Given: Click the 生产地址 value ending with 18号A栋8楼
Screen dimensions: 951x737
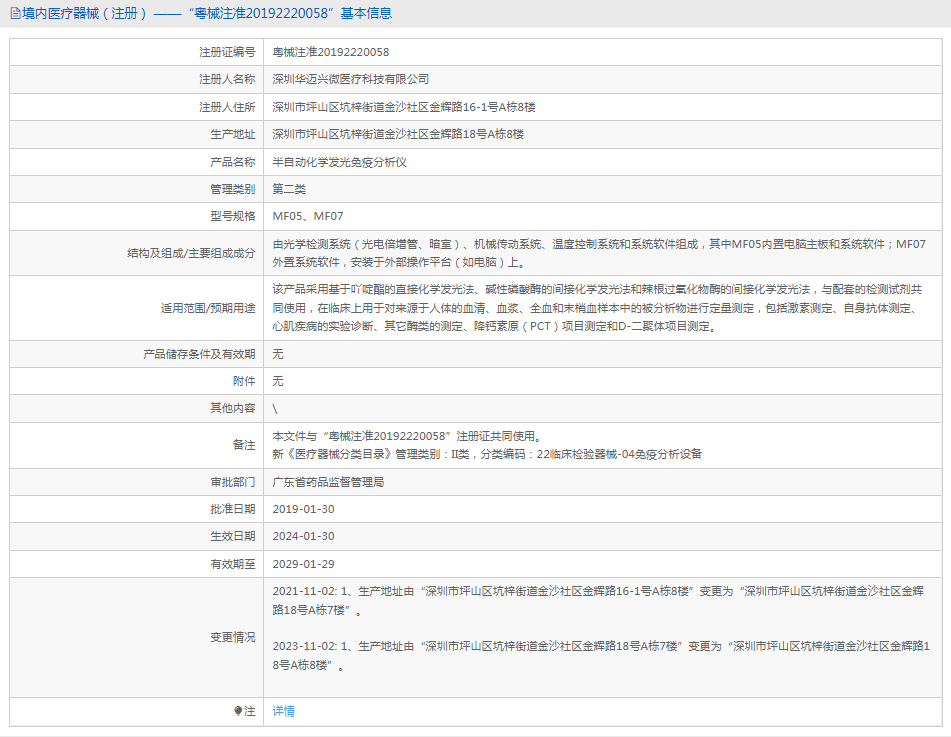Looking at the screenshot, I should [398, 134].
